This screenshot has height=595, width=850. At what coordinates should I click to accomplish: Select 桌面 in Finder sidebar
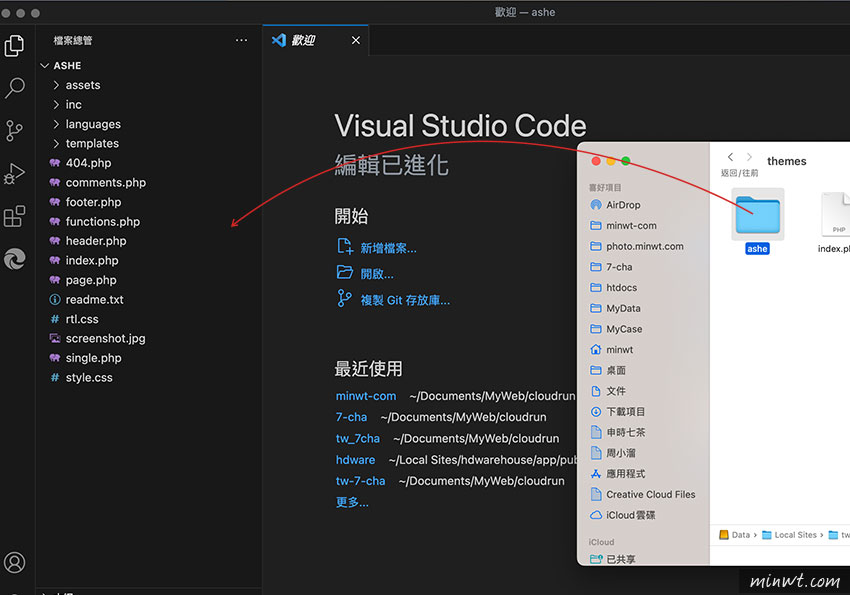coord(616,370)
